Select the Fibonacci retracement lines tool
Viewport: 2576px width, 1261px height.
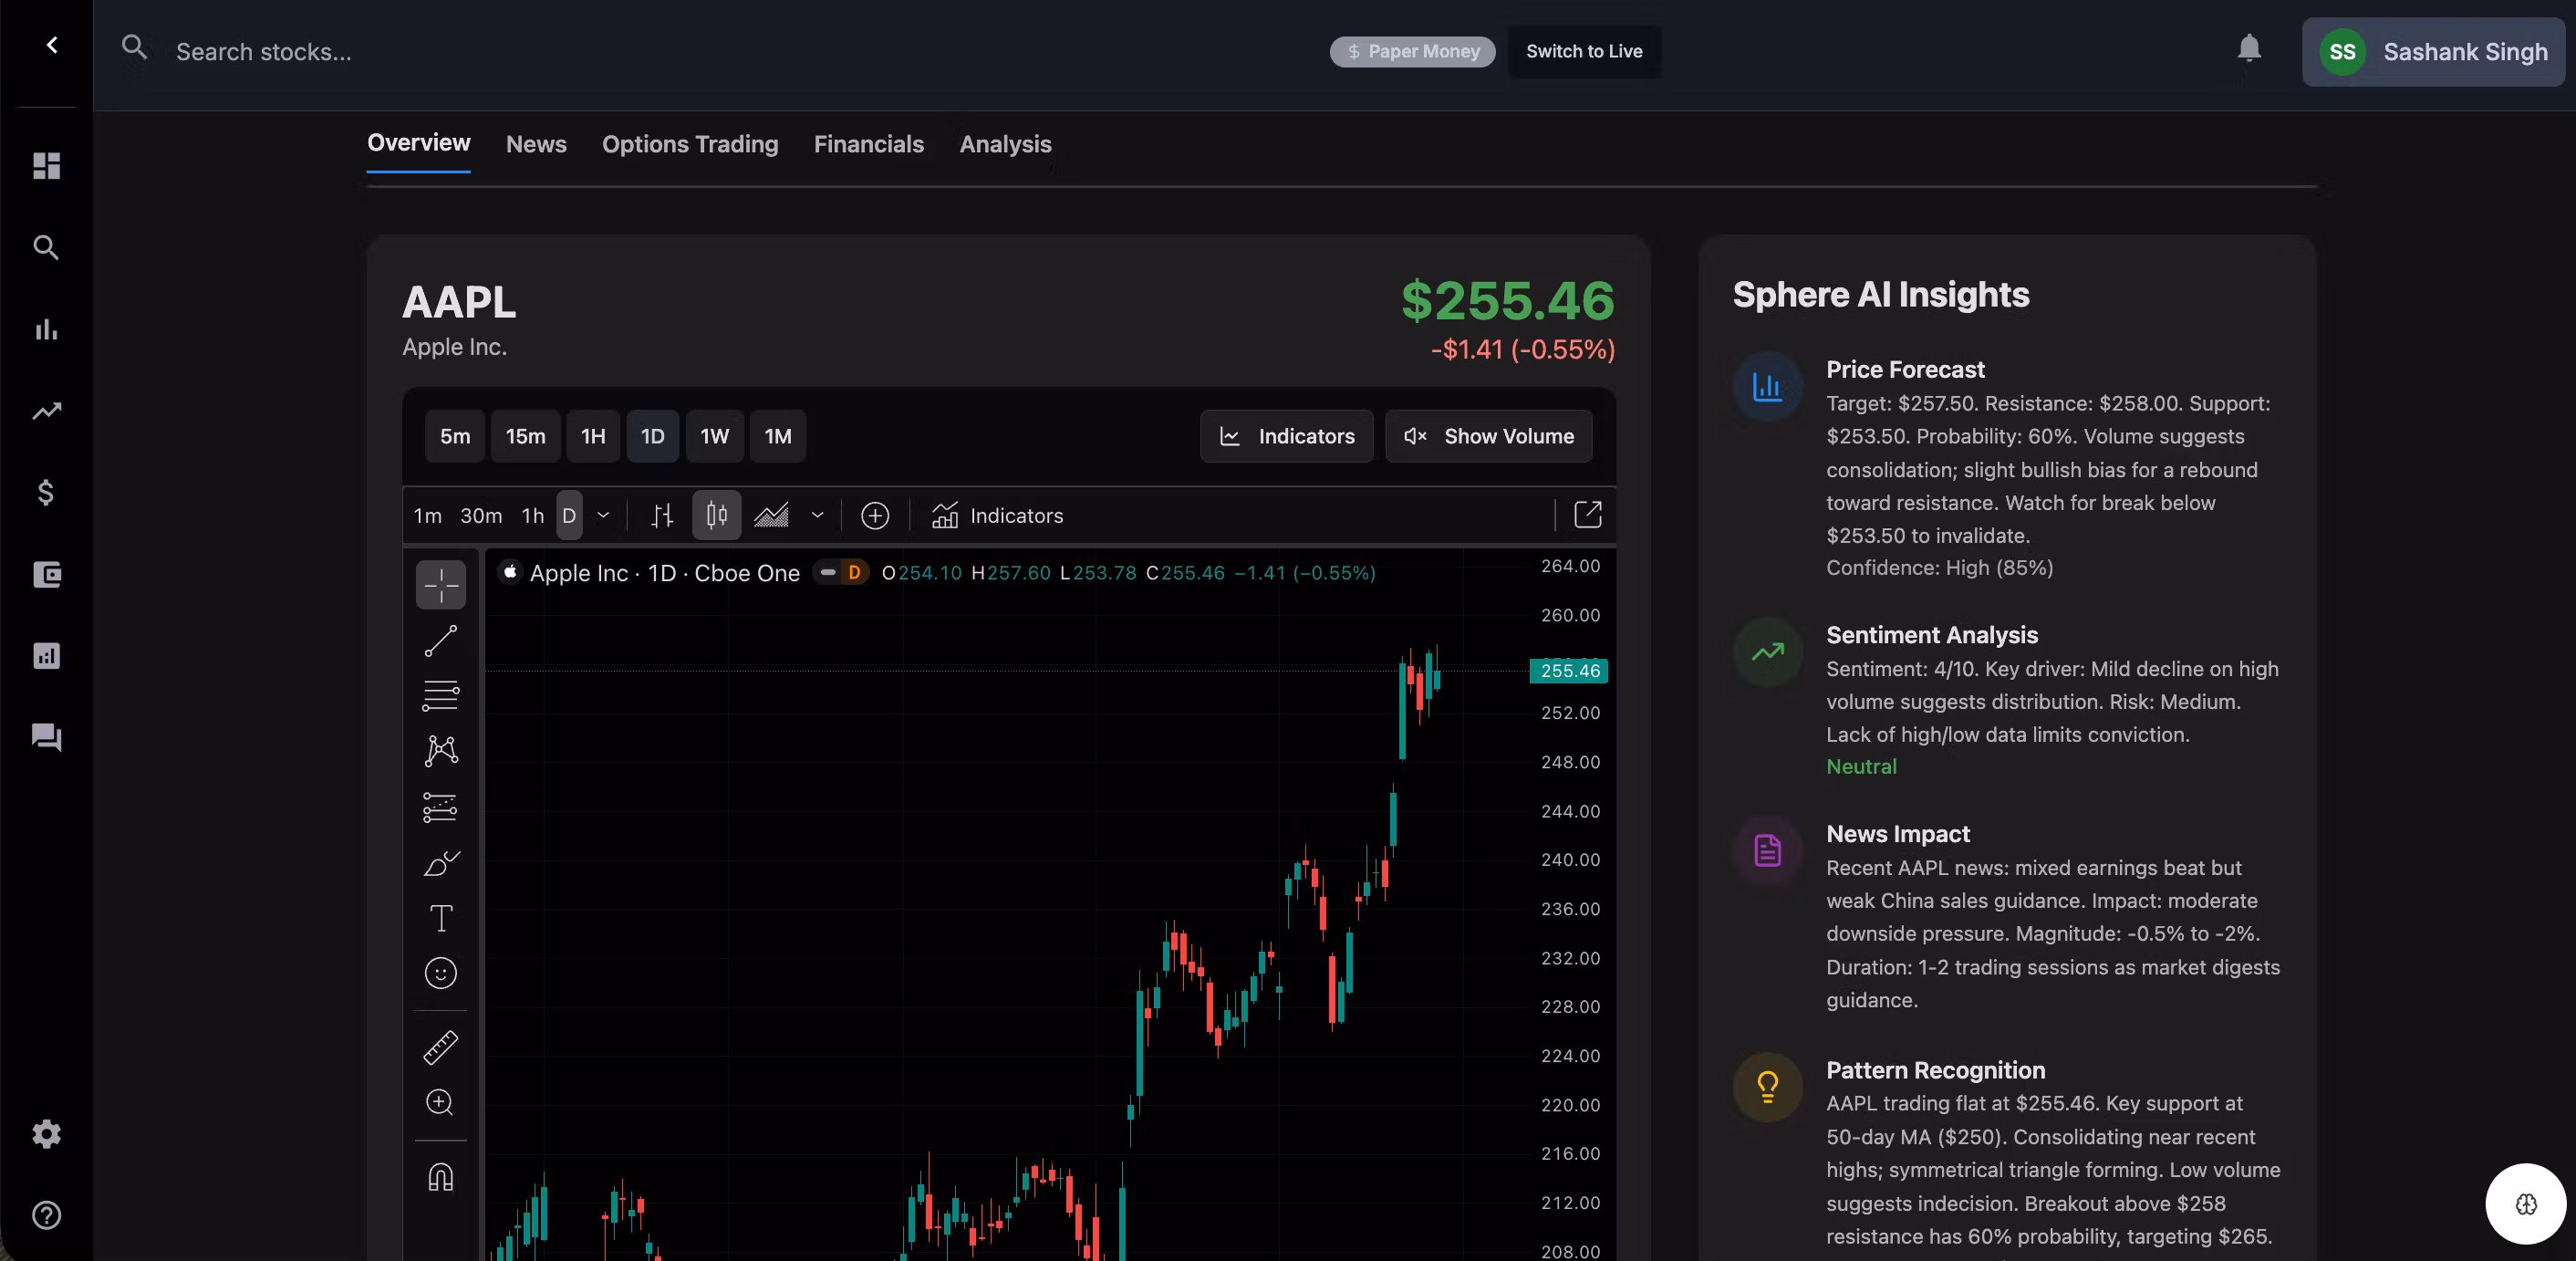[x=441, y=695]
